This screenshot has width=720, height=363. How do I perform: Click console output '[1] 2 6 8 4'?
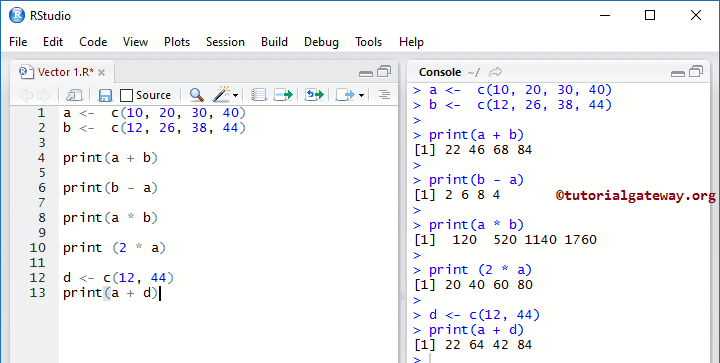[x=457, y=195]
